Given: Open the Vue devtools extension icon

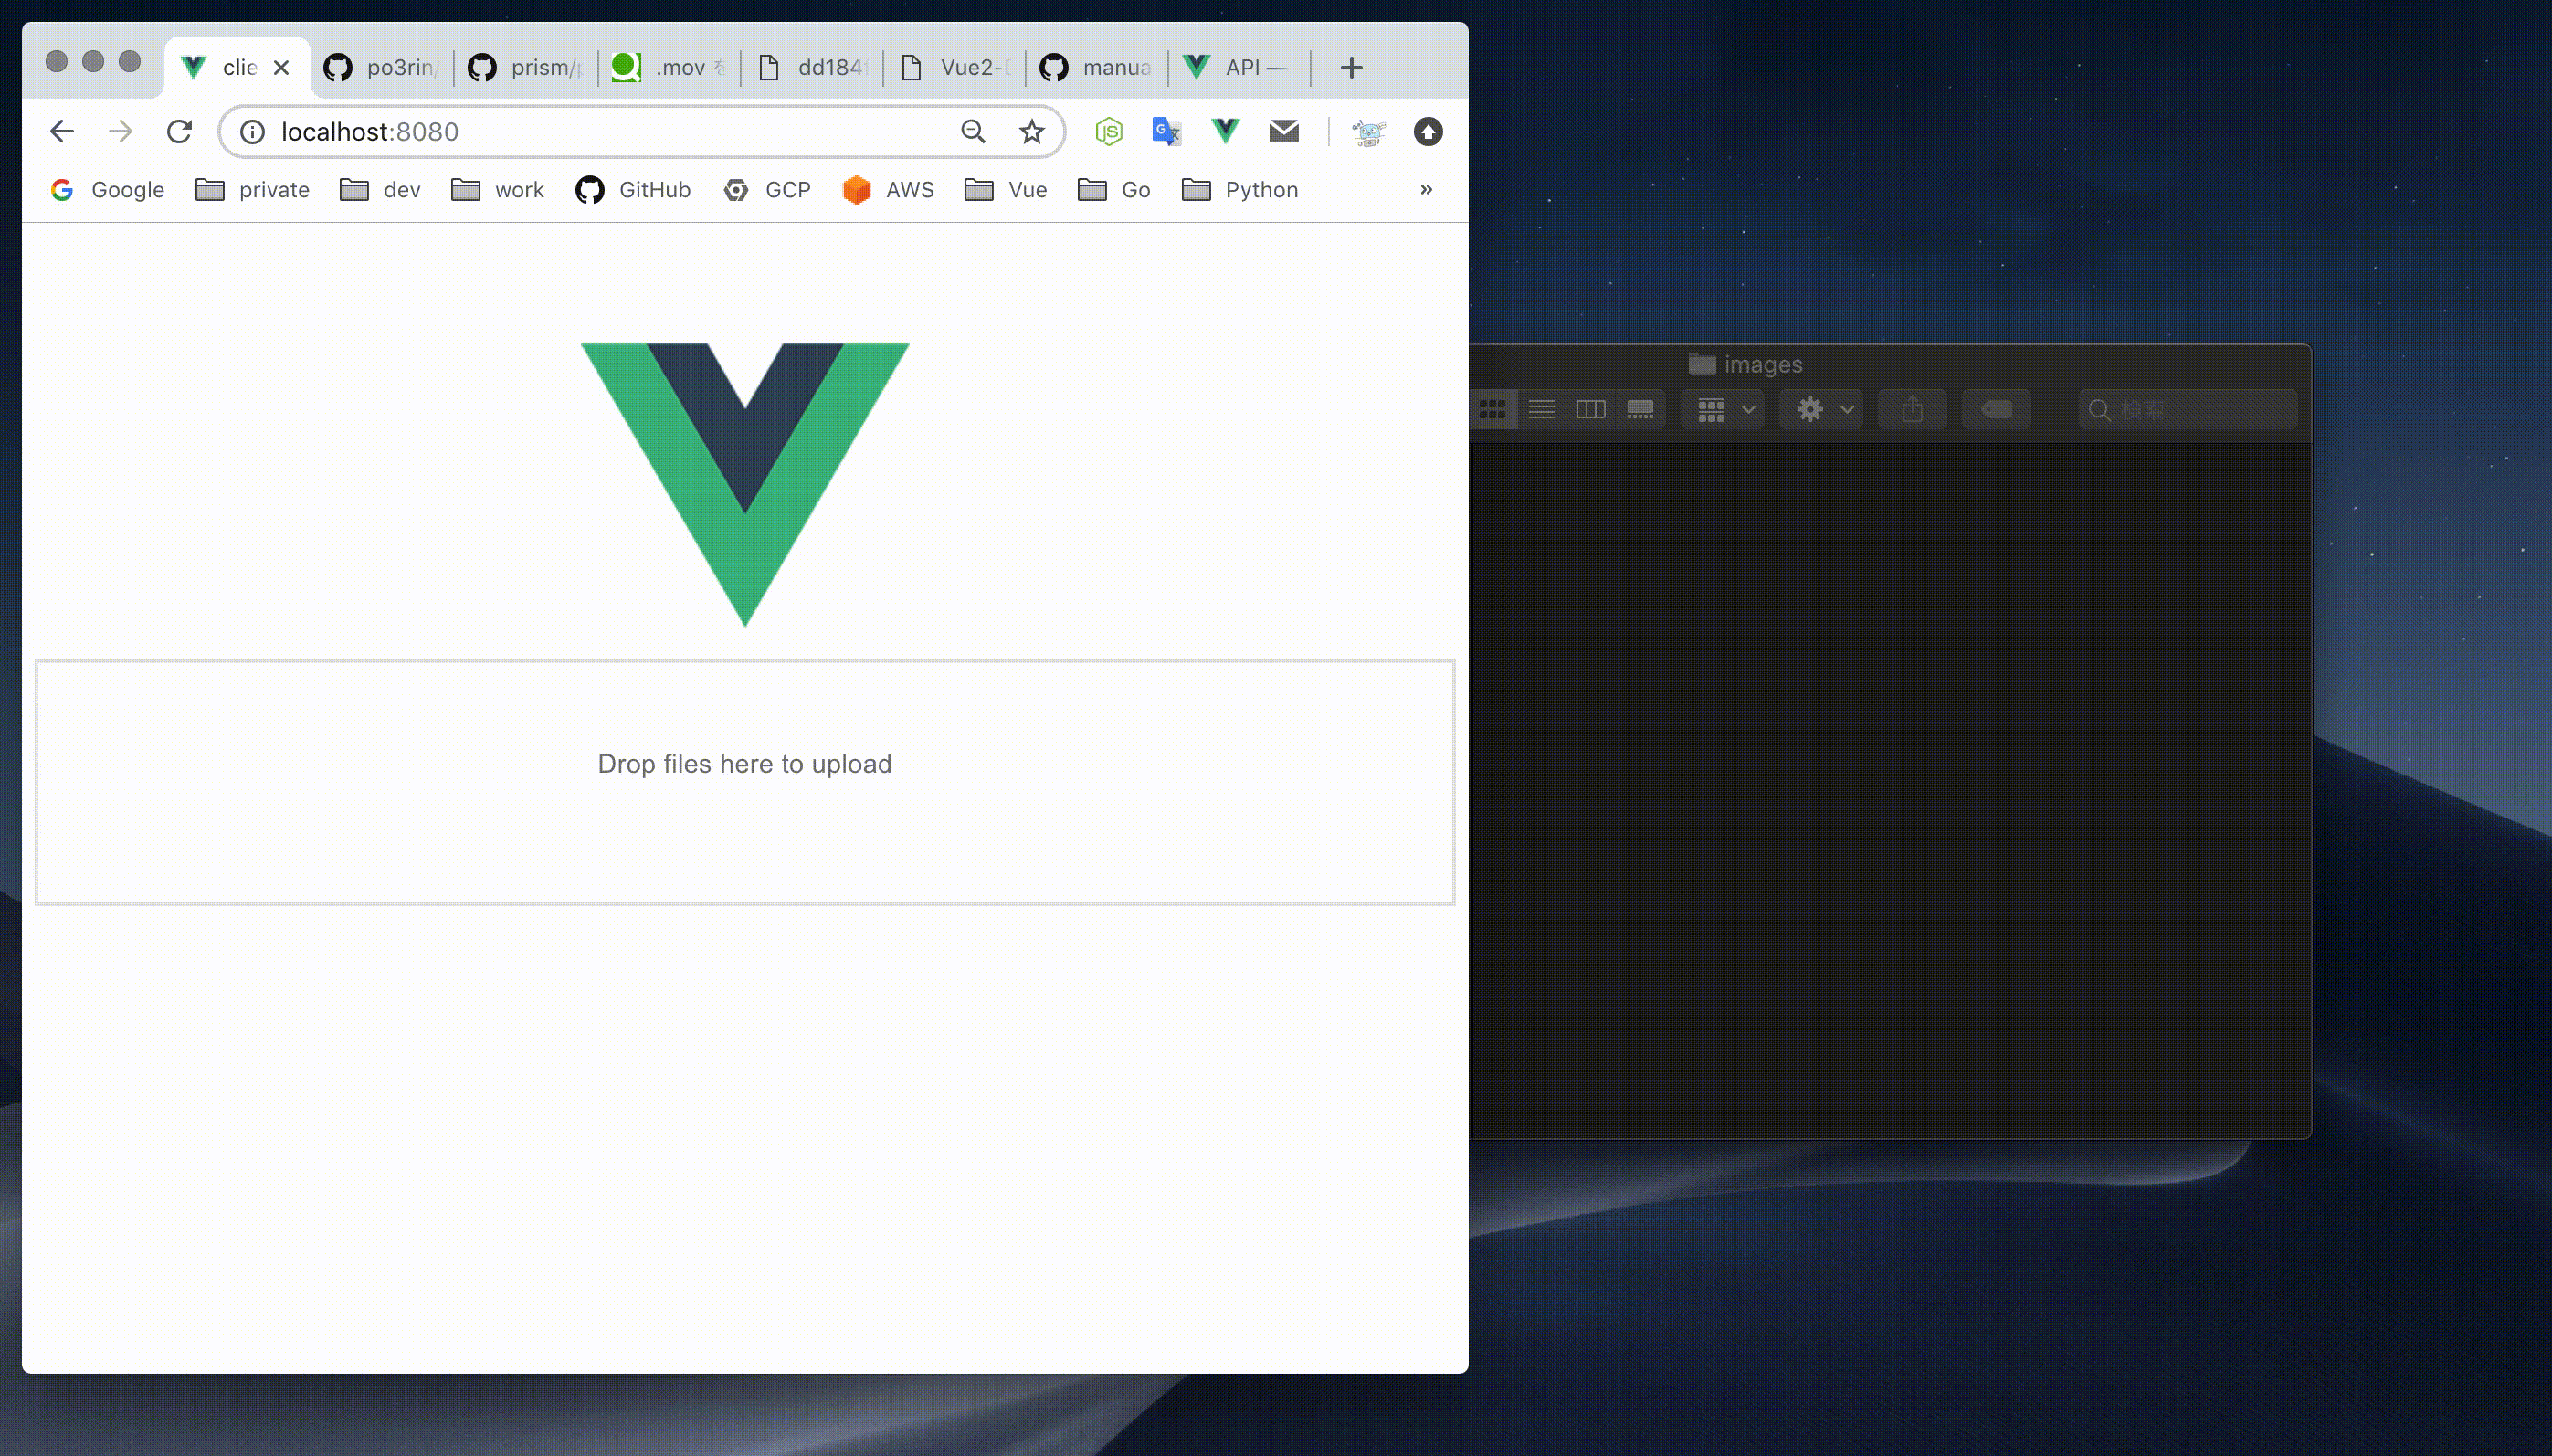Looking at the screenshot, I should pyautogui.click(x=1225, y=130).
